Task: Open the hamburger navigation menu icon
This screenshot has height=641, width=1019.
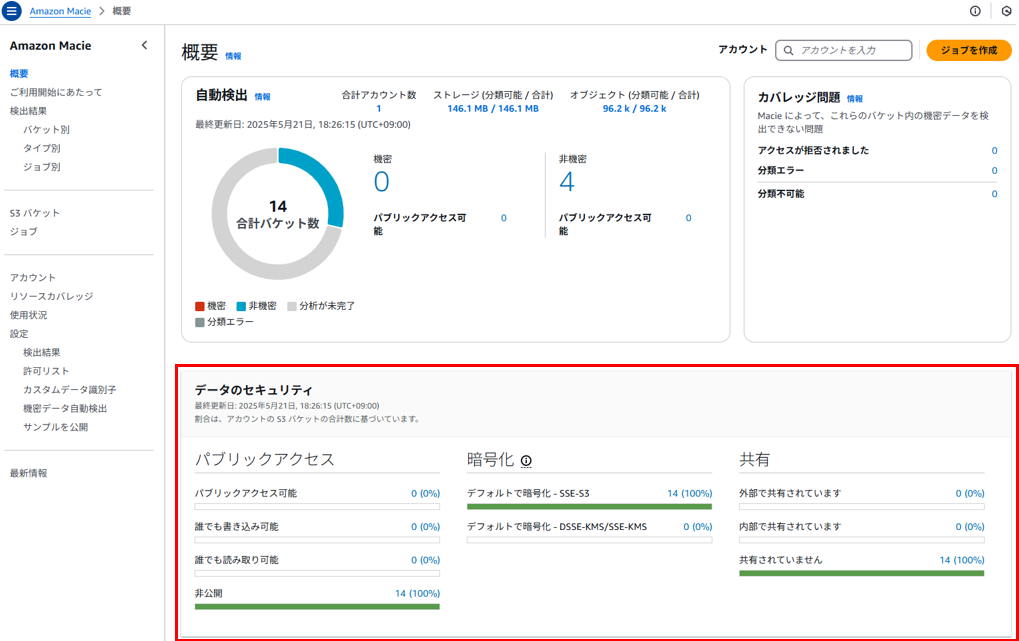Action: (x=12, y=11)
